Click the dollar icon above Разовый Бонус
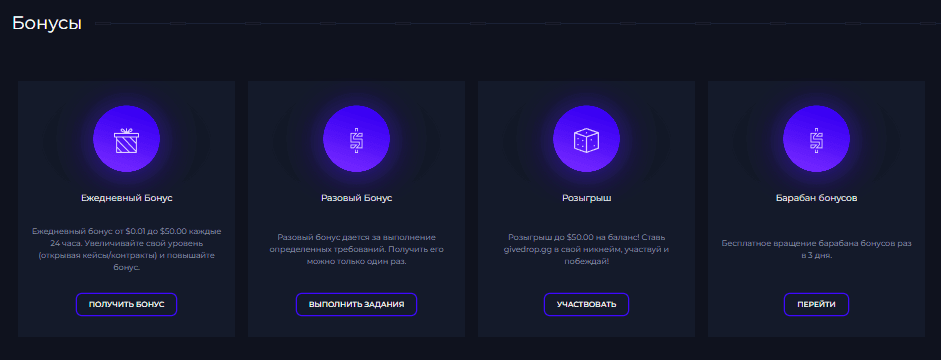 pyautogui.click(x=356, y=140)
